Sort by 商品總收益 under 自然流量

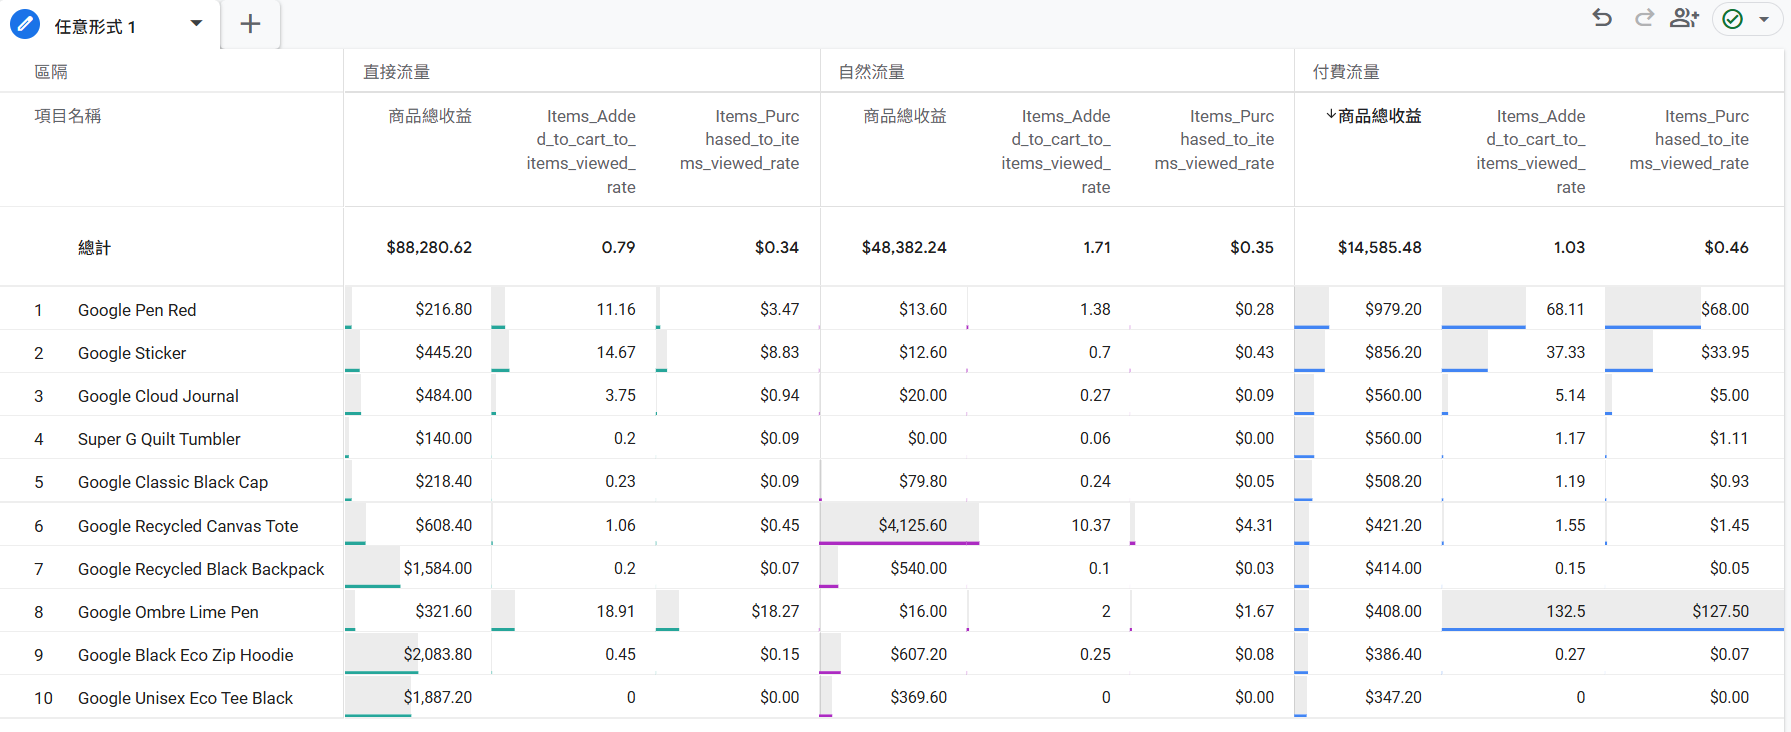pos(905,116)
